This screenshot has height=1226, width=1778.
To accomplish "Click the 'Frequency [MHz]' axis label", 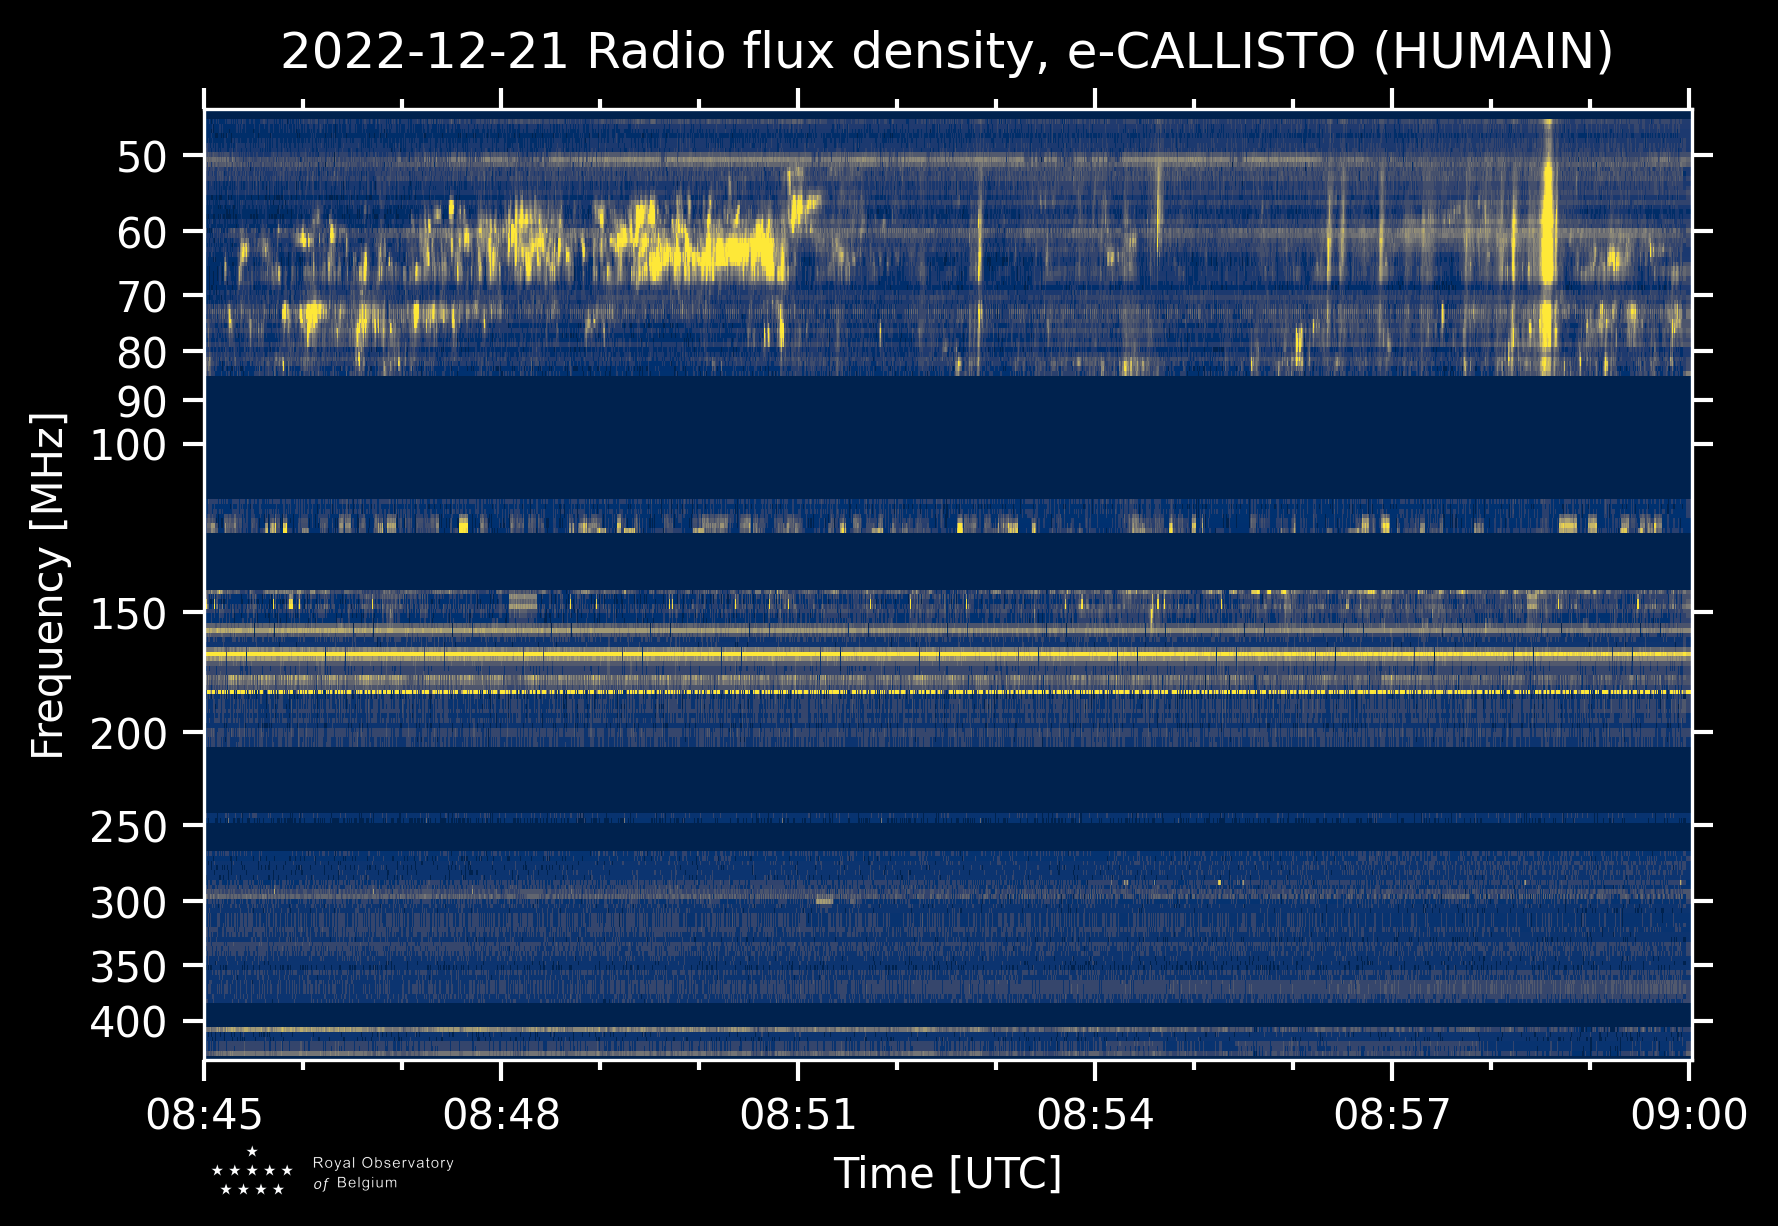I will pos(48,585).
